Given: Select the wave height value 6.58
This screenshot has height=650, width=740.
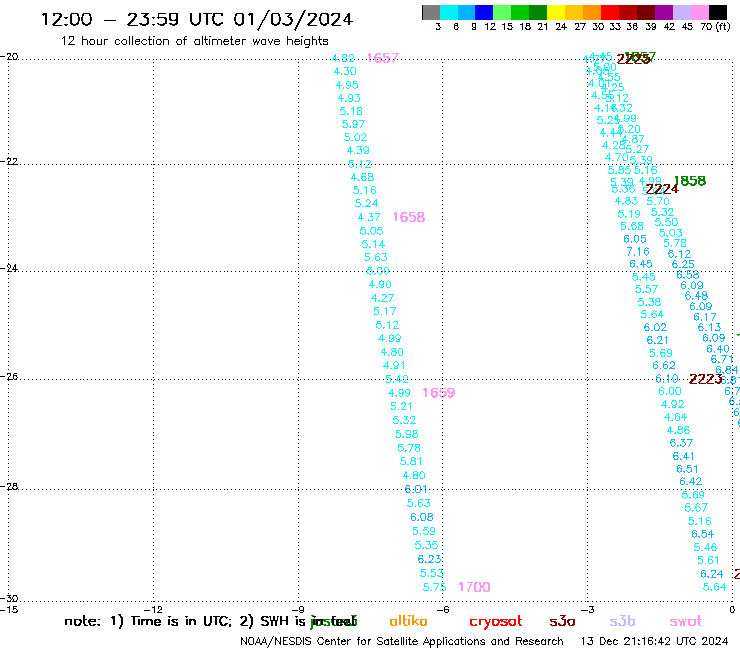Looking at the screenshot, I should pyautogui.click(x=688, y=275).
